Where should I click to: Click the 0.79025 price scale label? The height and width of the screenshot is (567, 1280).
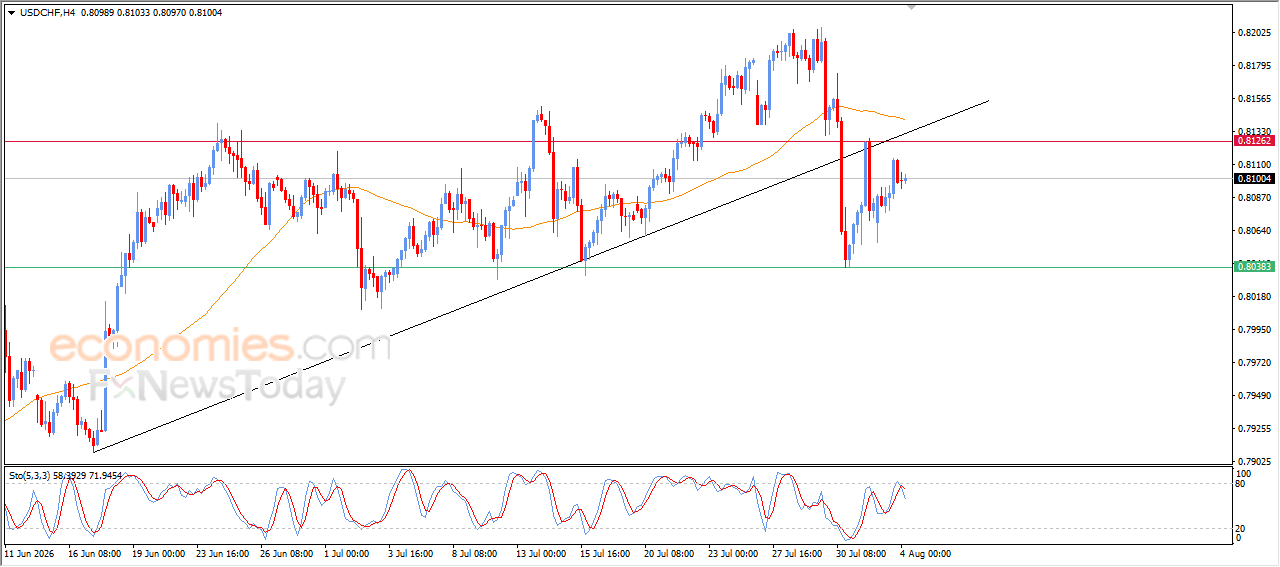(x=1253, y=462)
